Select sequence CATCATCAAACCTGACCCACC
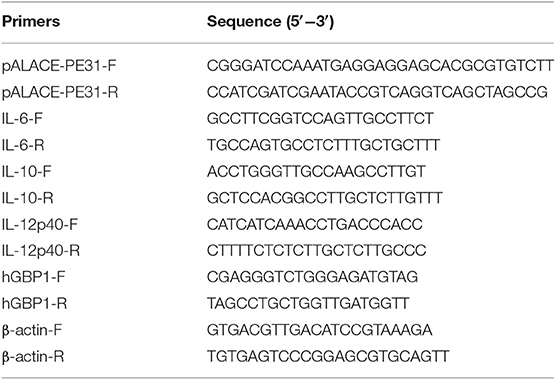Screen dimensions: 556x380 click(x=315, y=224)
